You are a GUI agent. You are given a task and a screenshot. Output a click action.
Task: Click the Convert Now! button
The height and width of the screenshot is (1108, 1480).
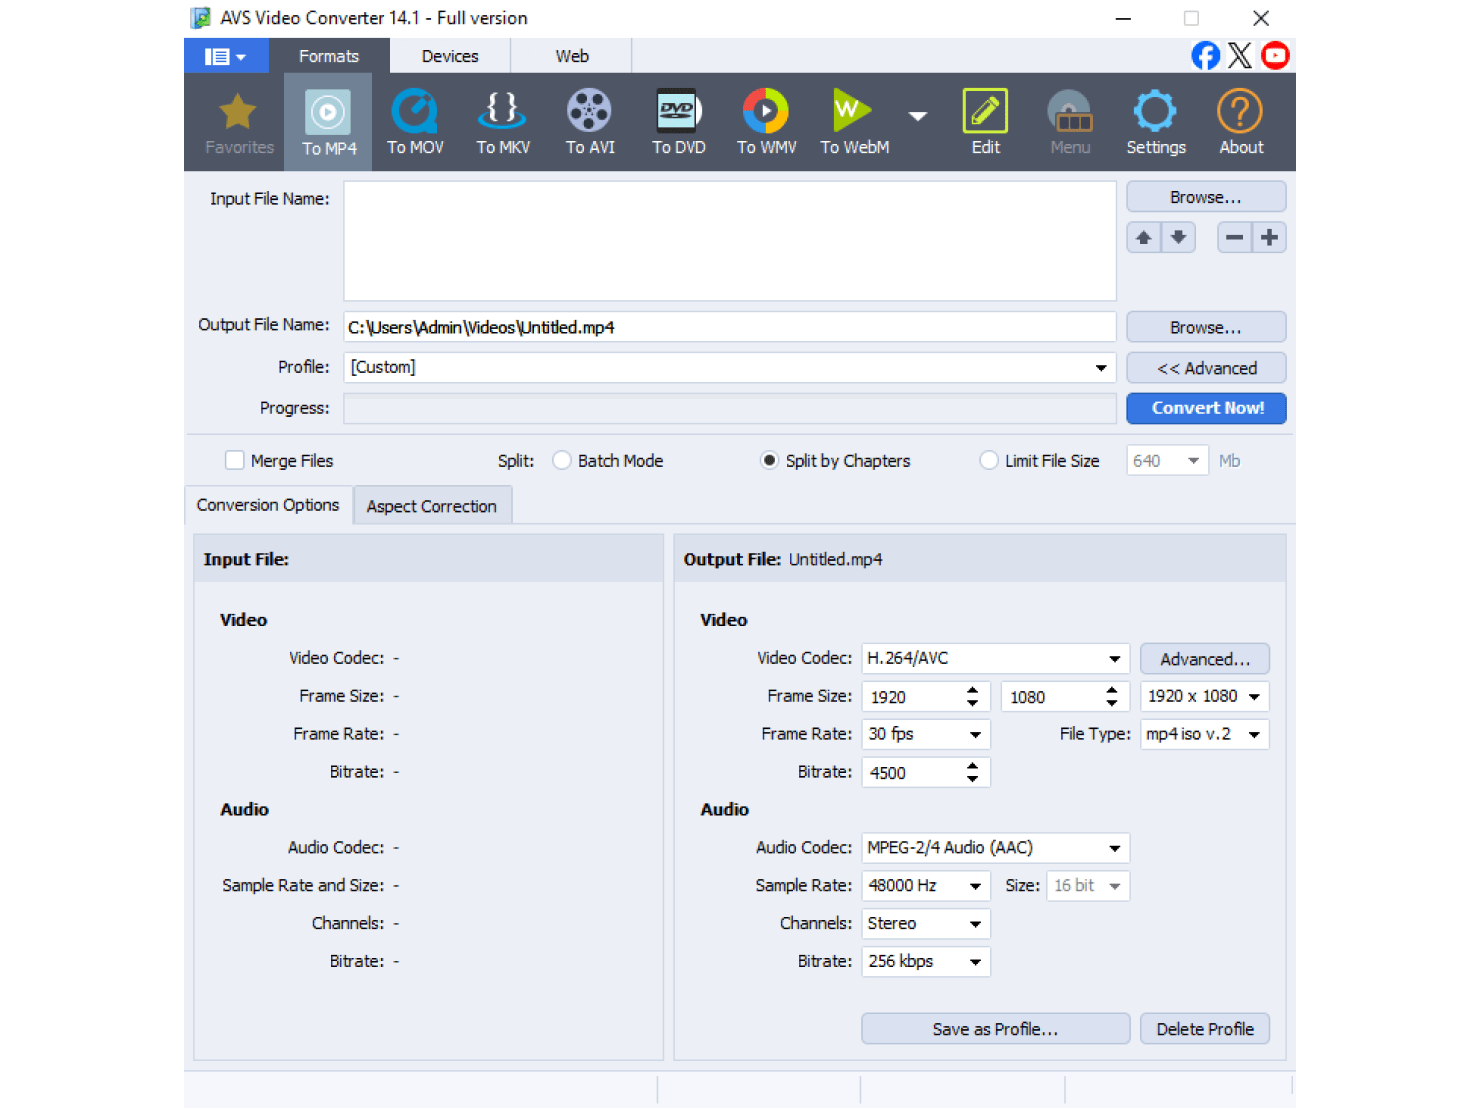[1206, 408]
